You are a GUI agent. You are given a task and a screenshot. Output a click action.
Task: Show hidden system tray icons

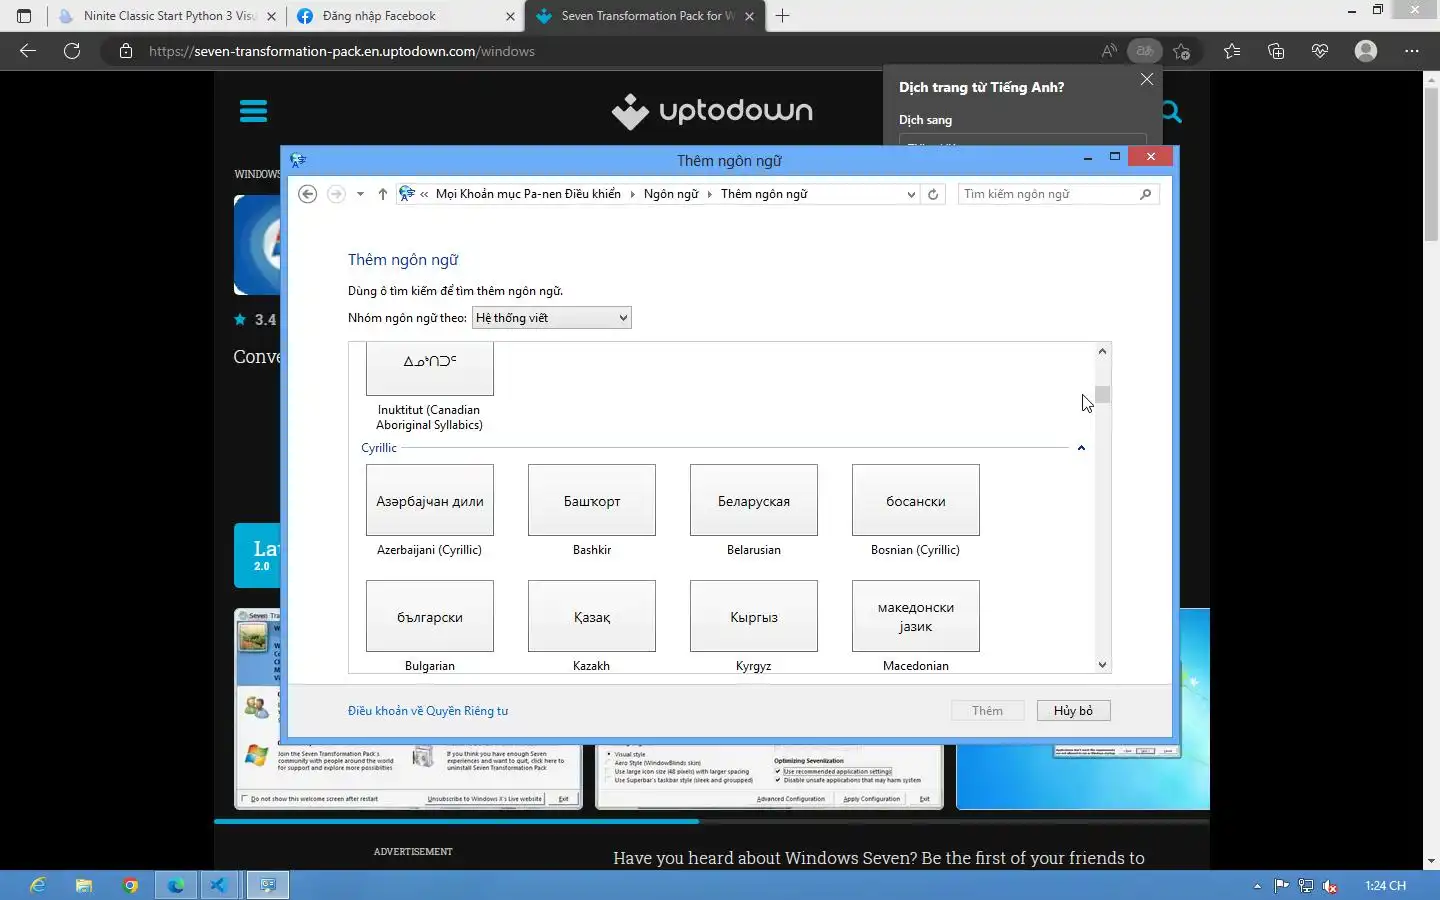[x=1257, y=886]
